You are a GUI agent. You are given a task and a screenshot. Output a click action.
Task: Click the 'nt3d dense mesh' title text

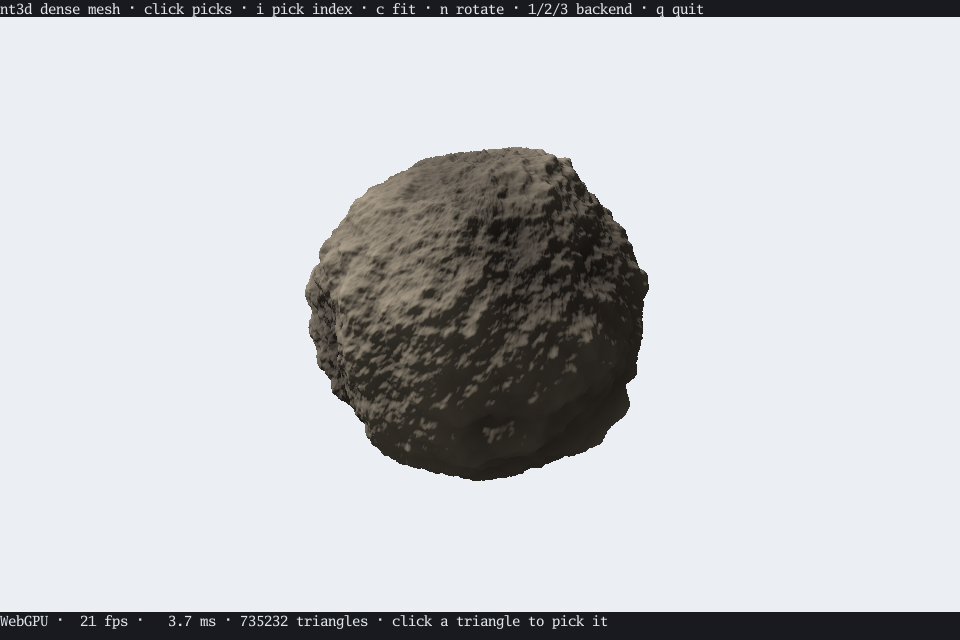pos(60,9)
